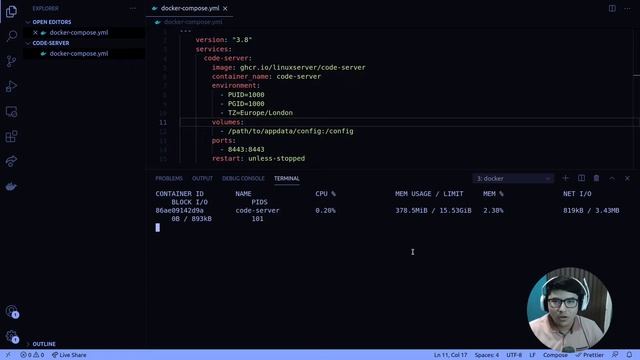Maximize the panel with the up chevron

[612, 178]
